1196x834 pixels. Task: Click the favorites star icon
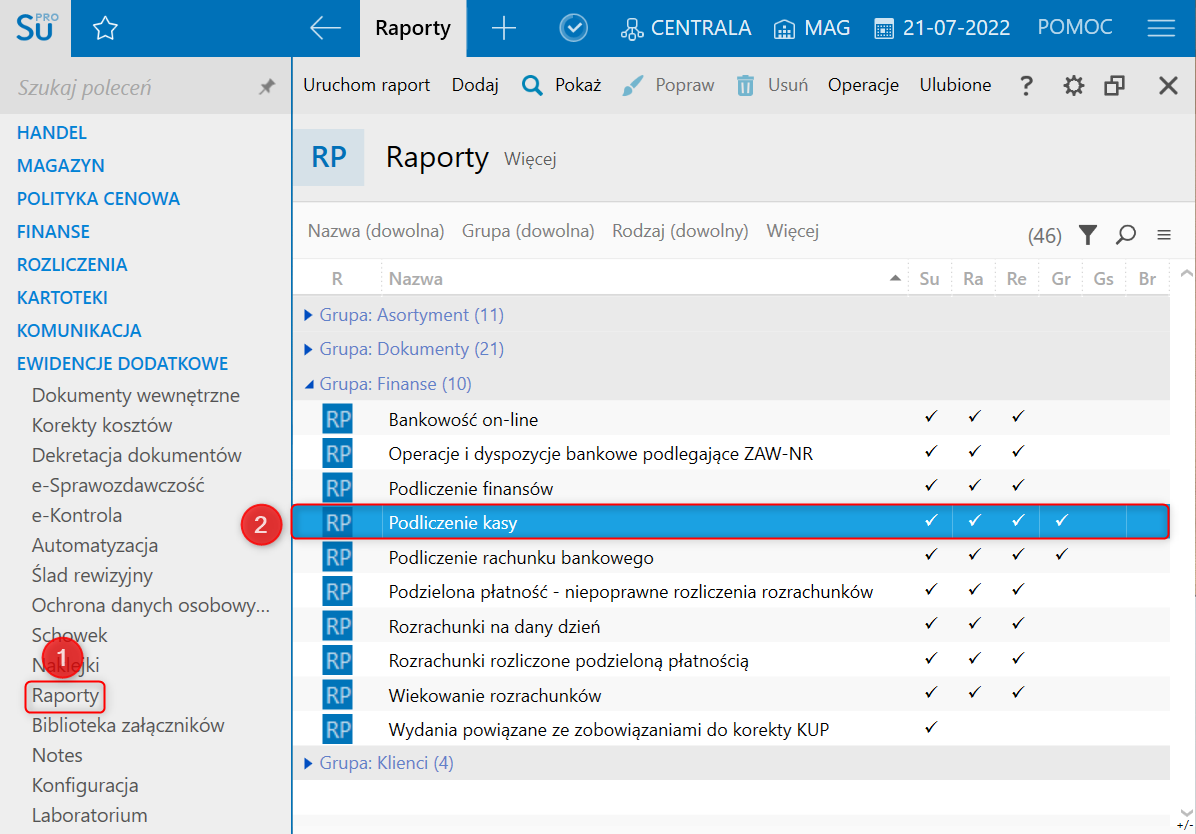click(105, 29)
